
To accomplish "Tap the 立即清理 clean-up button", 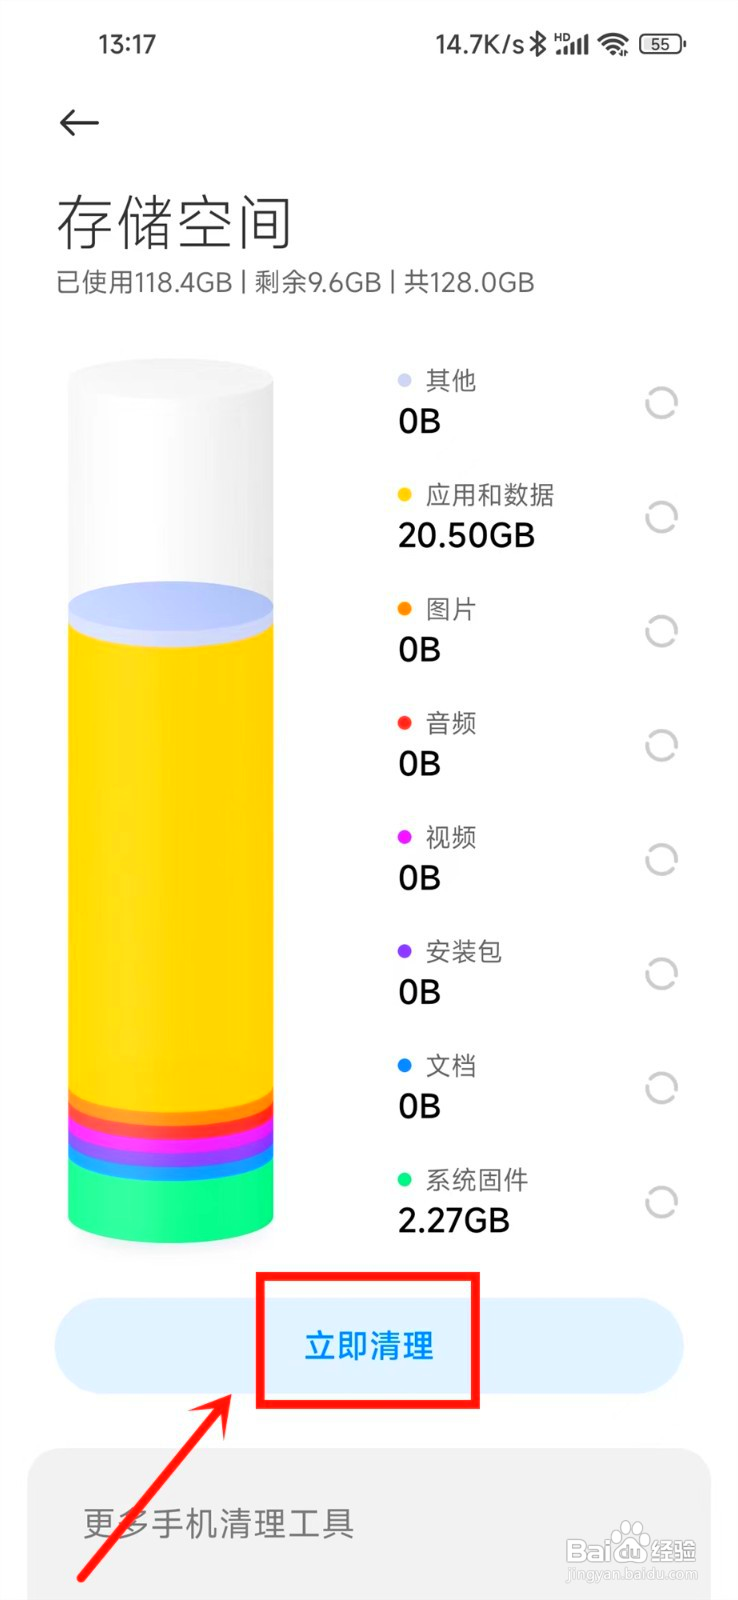I will (x=369, y=1346).
